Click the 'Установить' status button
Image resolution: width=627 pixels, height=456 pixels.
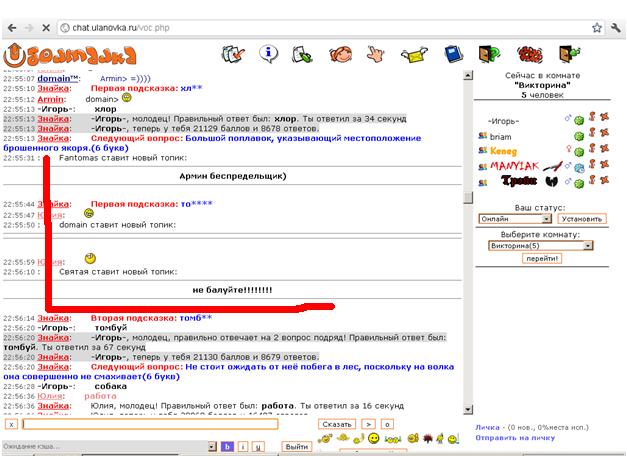[581, 218]
